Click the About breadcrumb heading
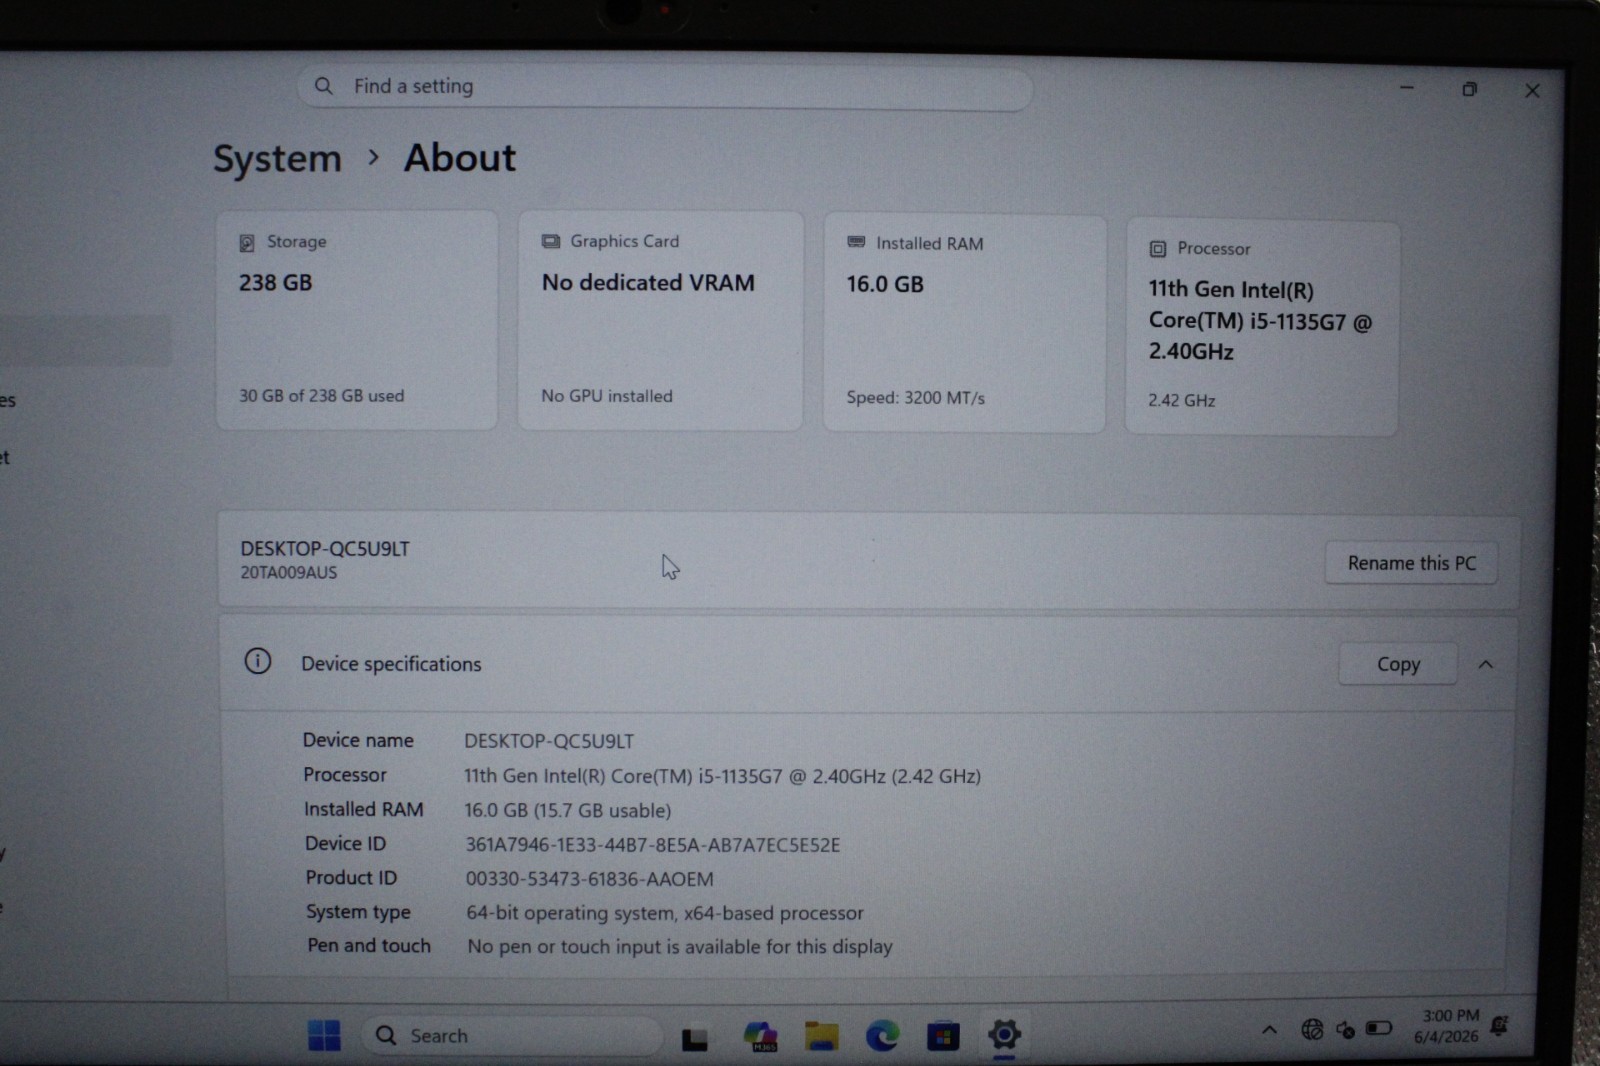1600x1066 pixels. pyautogui.click(x=460, y=158)
